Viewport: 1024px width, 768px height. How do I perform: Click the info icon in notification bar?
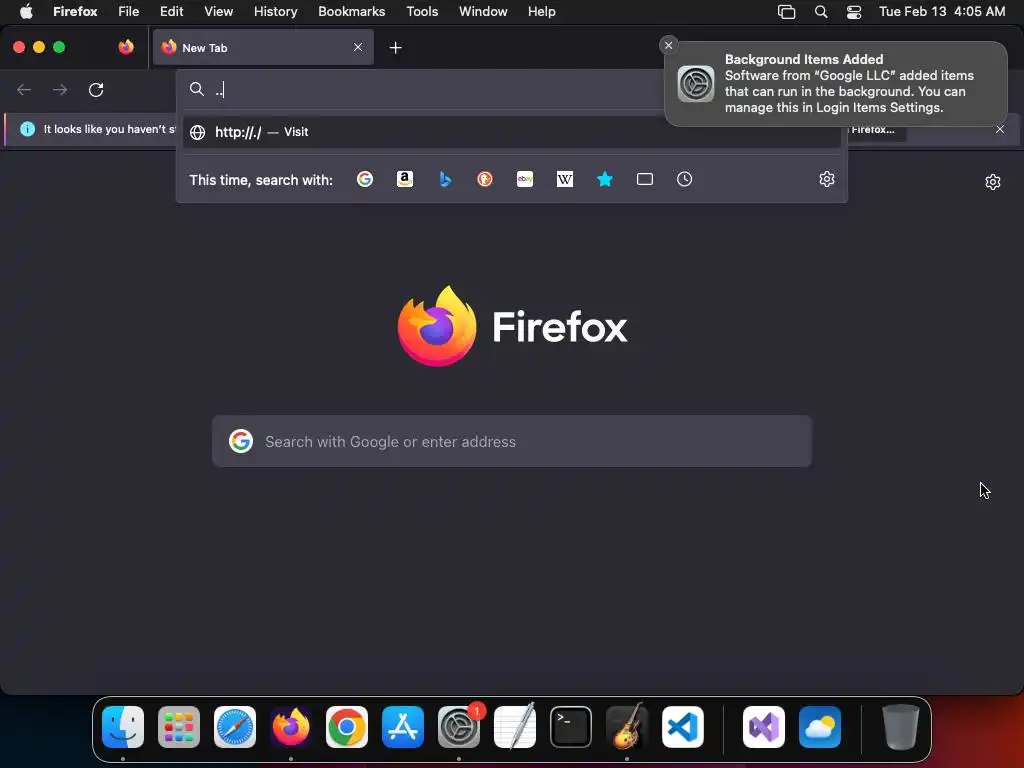click(x=27, y=129)
